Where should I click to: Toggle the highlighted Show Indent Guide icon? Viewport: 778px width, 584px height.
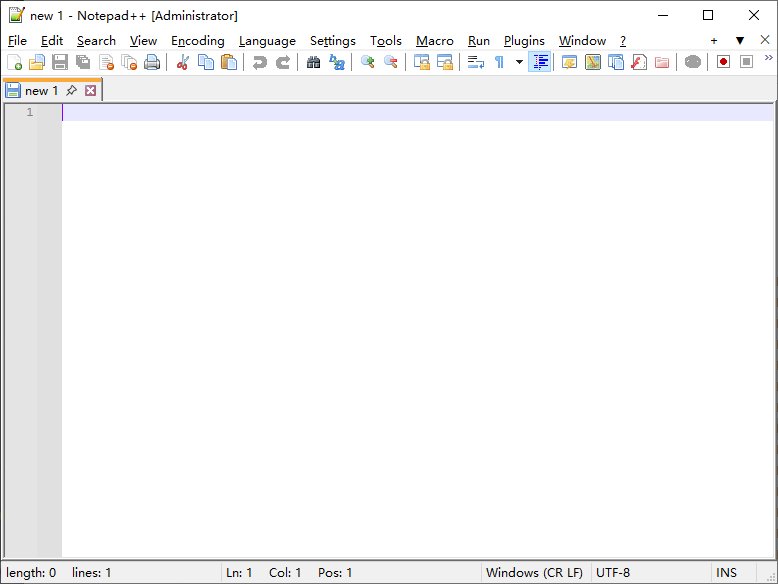[x=540, y=63]
